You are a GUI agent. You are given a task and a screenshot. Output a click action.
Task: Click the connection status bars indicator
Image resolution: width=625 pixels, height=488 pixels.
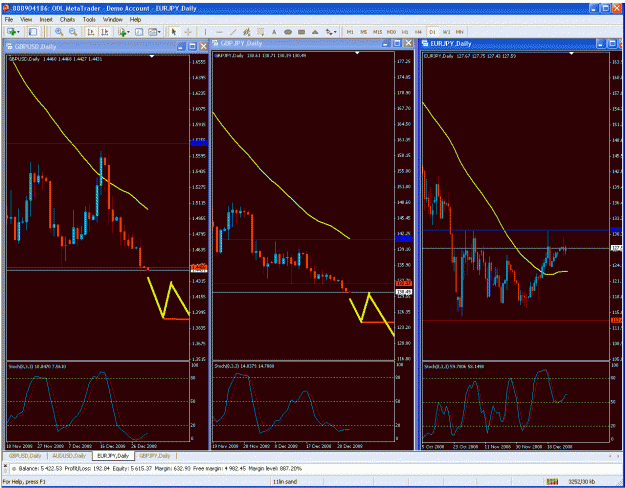[552, 482]
